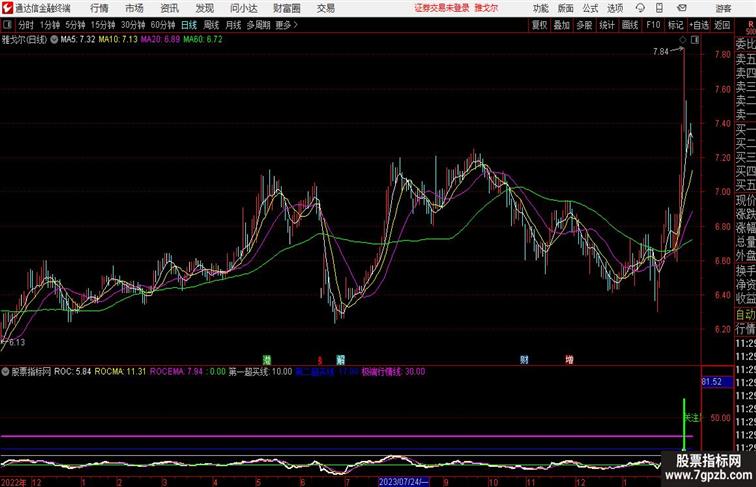
Task: Click the 多股 toolbar button
Action: click(584, 25)
